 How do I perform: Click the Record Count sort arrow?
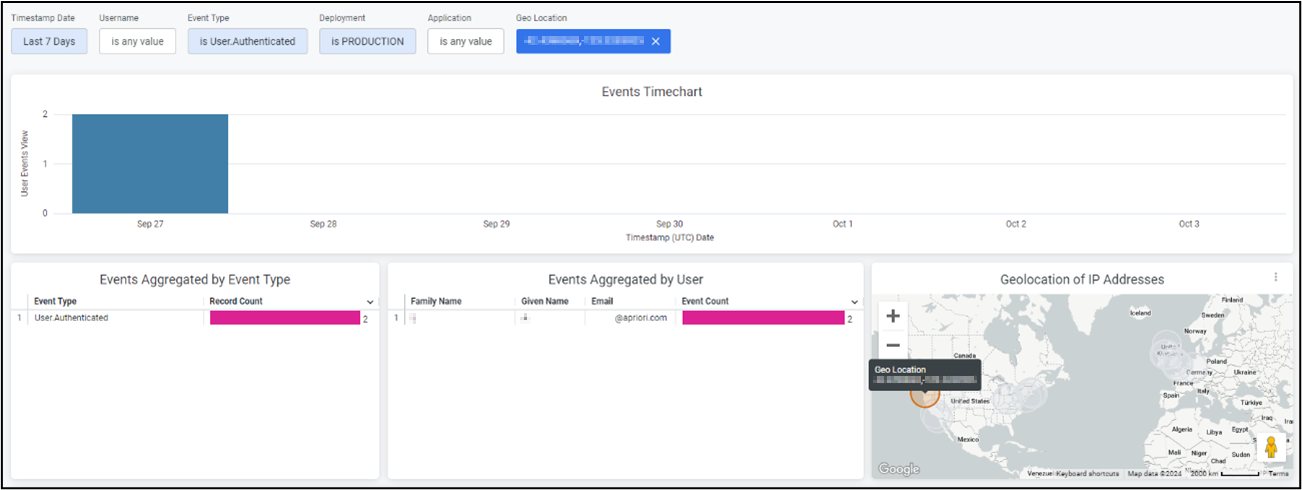370,302
